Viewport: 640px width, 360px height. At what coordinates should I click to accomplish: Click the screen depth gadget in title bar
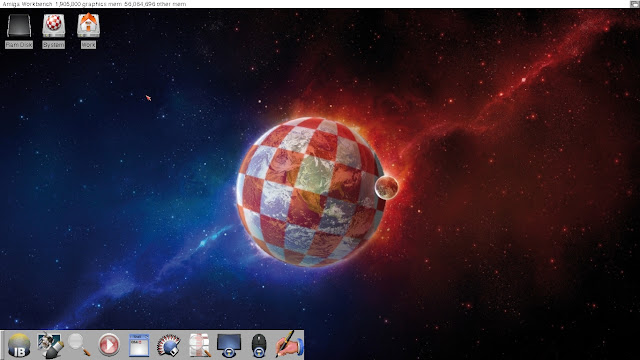point(634,4)
